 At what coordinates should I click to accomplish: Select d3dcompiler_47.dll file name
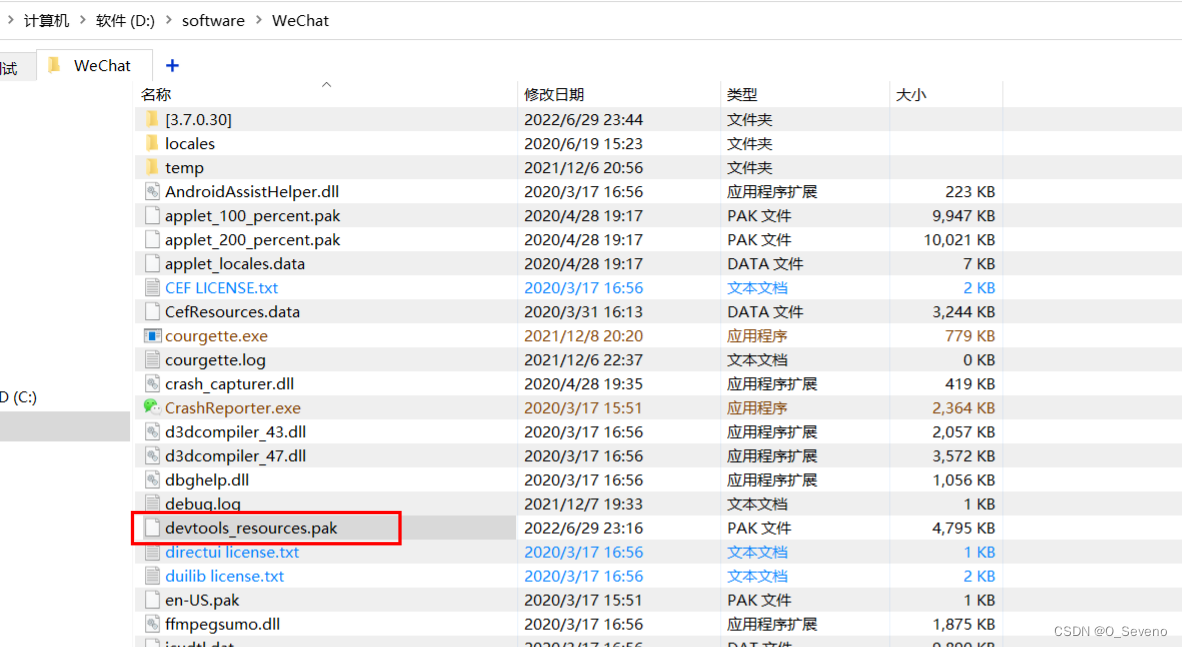235,456
